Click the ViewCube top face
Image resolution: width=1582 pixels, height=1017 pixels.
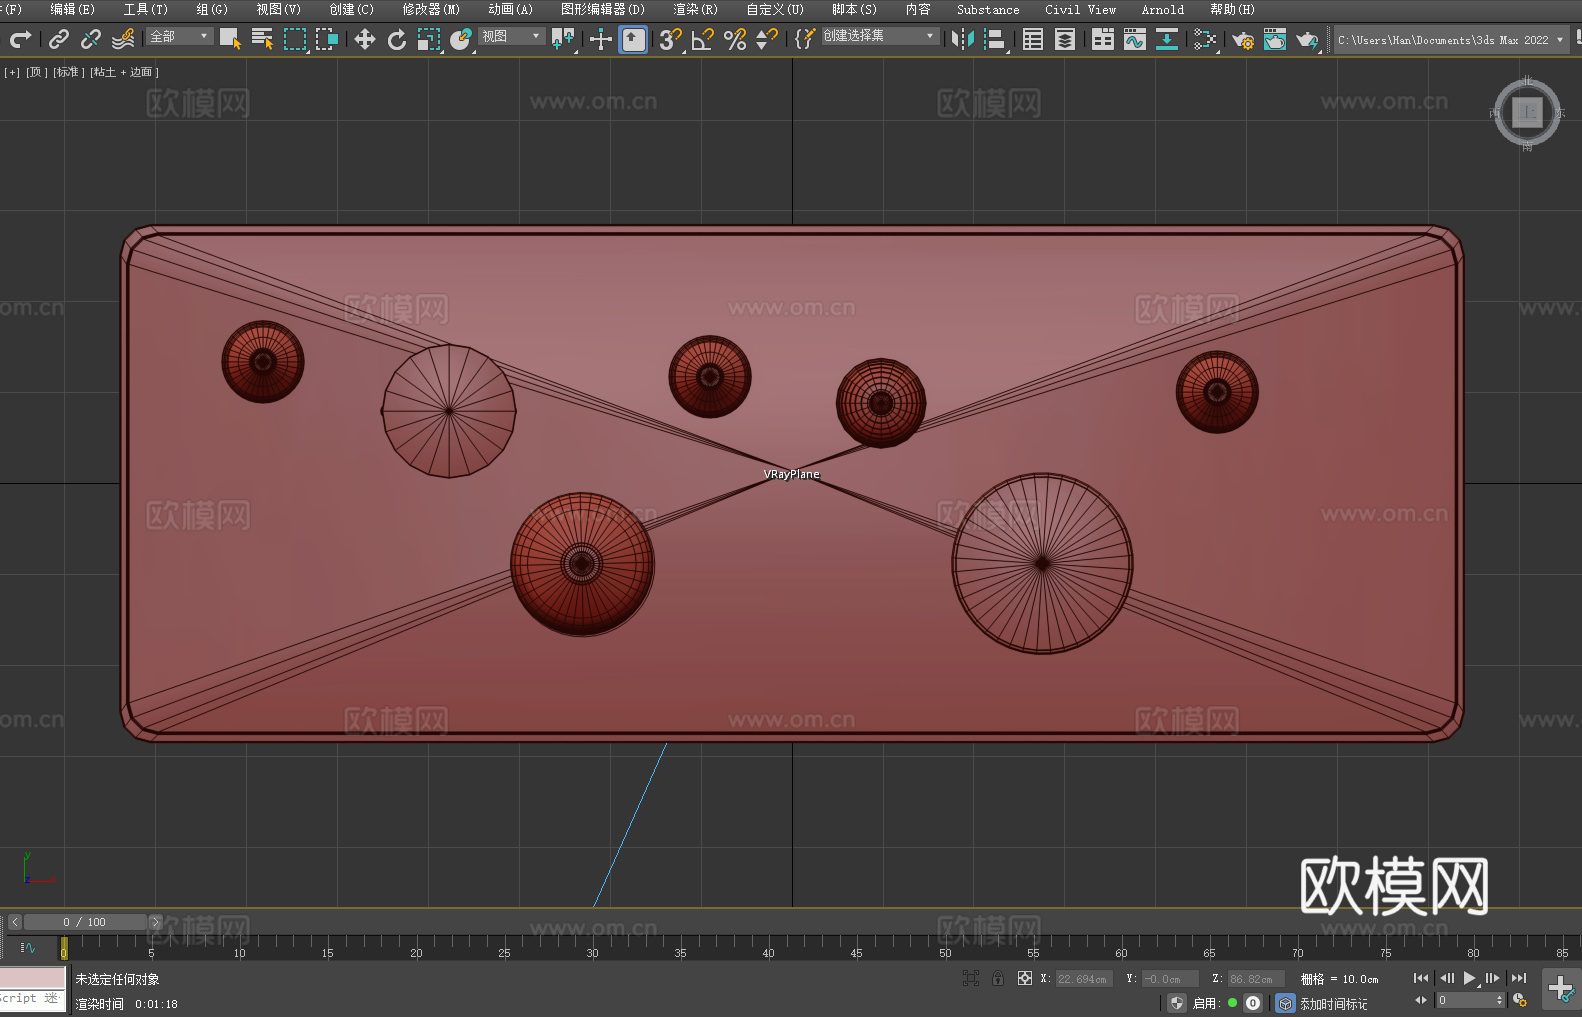coord(1527,112)
